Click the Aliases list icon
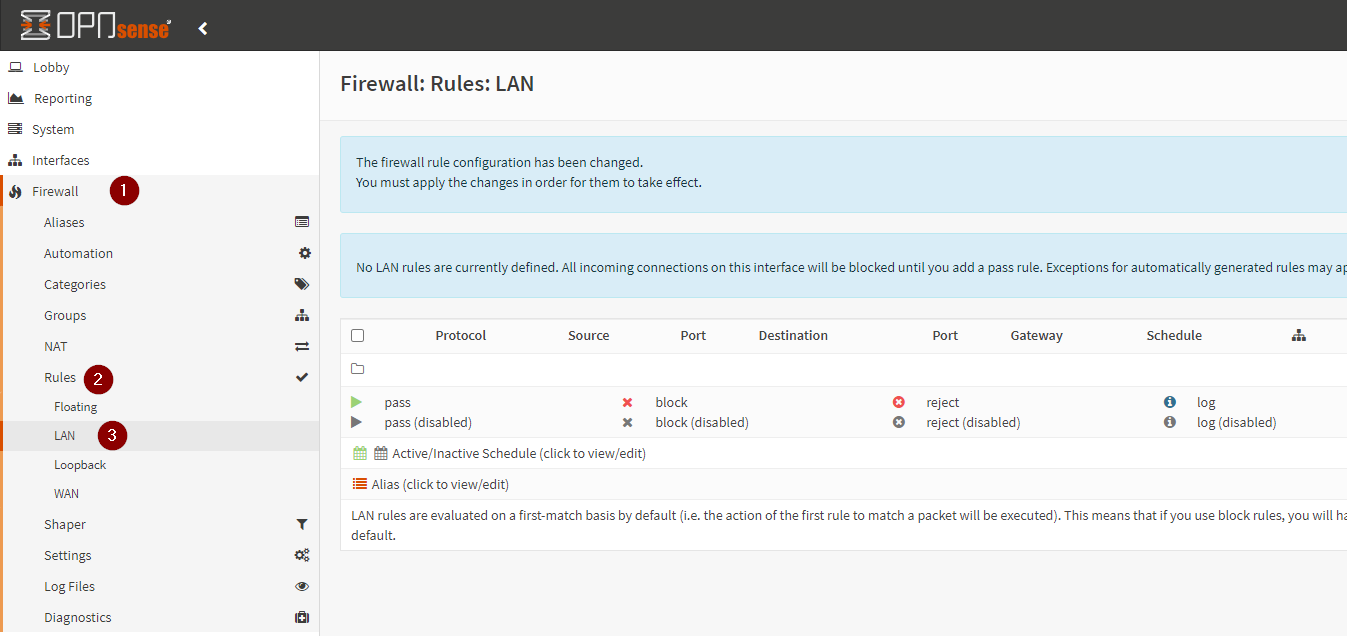The height and width of the screenshot is (636, 1347). click(x=302, y=222)
